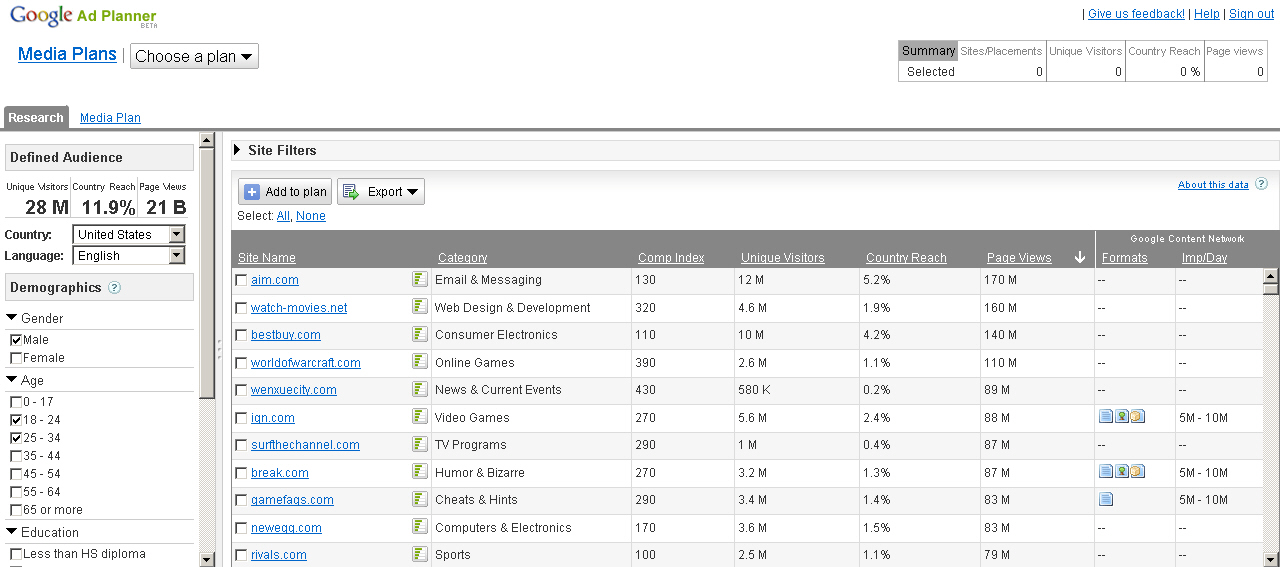Click sidebar scrollbar down arrow
This screenshot has width=1280, height=567.
[207, 559]
